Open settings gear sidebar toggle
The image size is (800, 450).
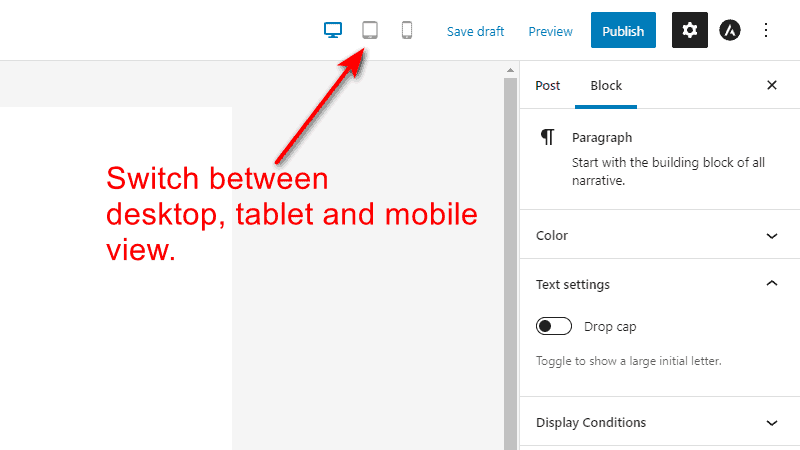[689, 30]
